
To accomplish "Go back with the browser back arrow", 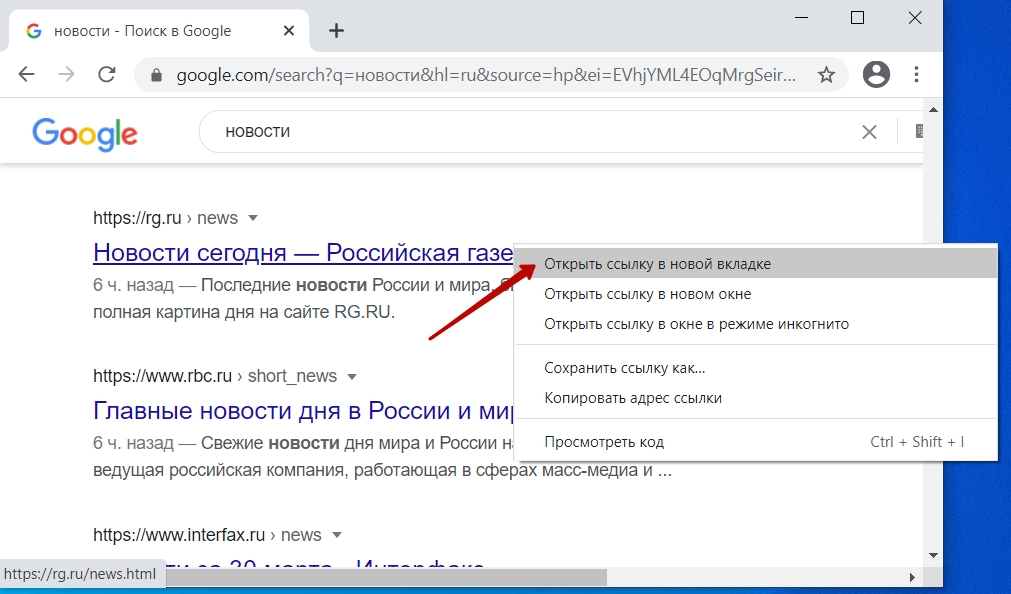I will 26,75.
